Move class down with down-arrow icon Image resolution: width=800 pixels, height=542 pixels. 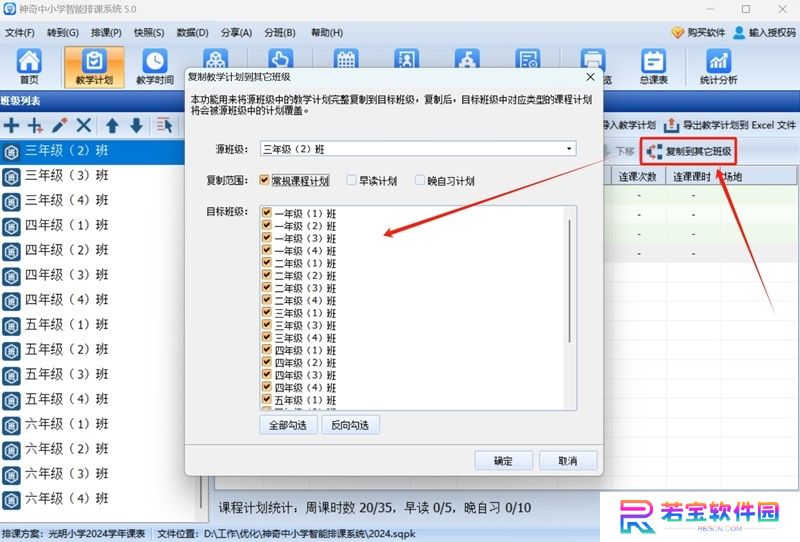[x=136, y=125]
